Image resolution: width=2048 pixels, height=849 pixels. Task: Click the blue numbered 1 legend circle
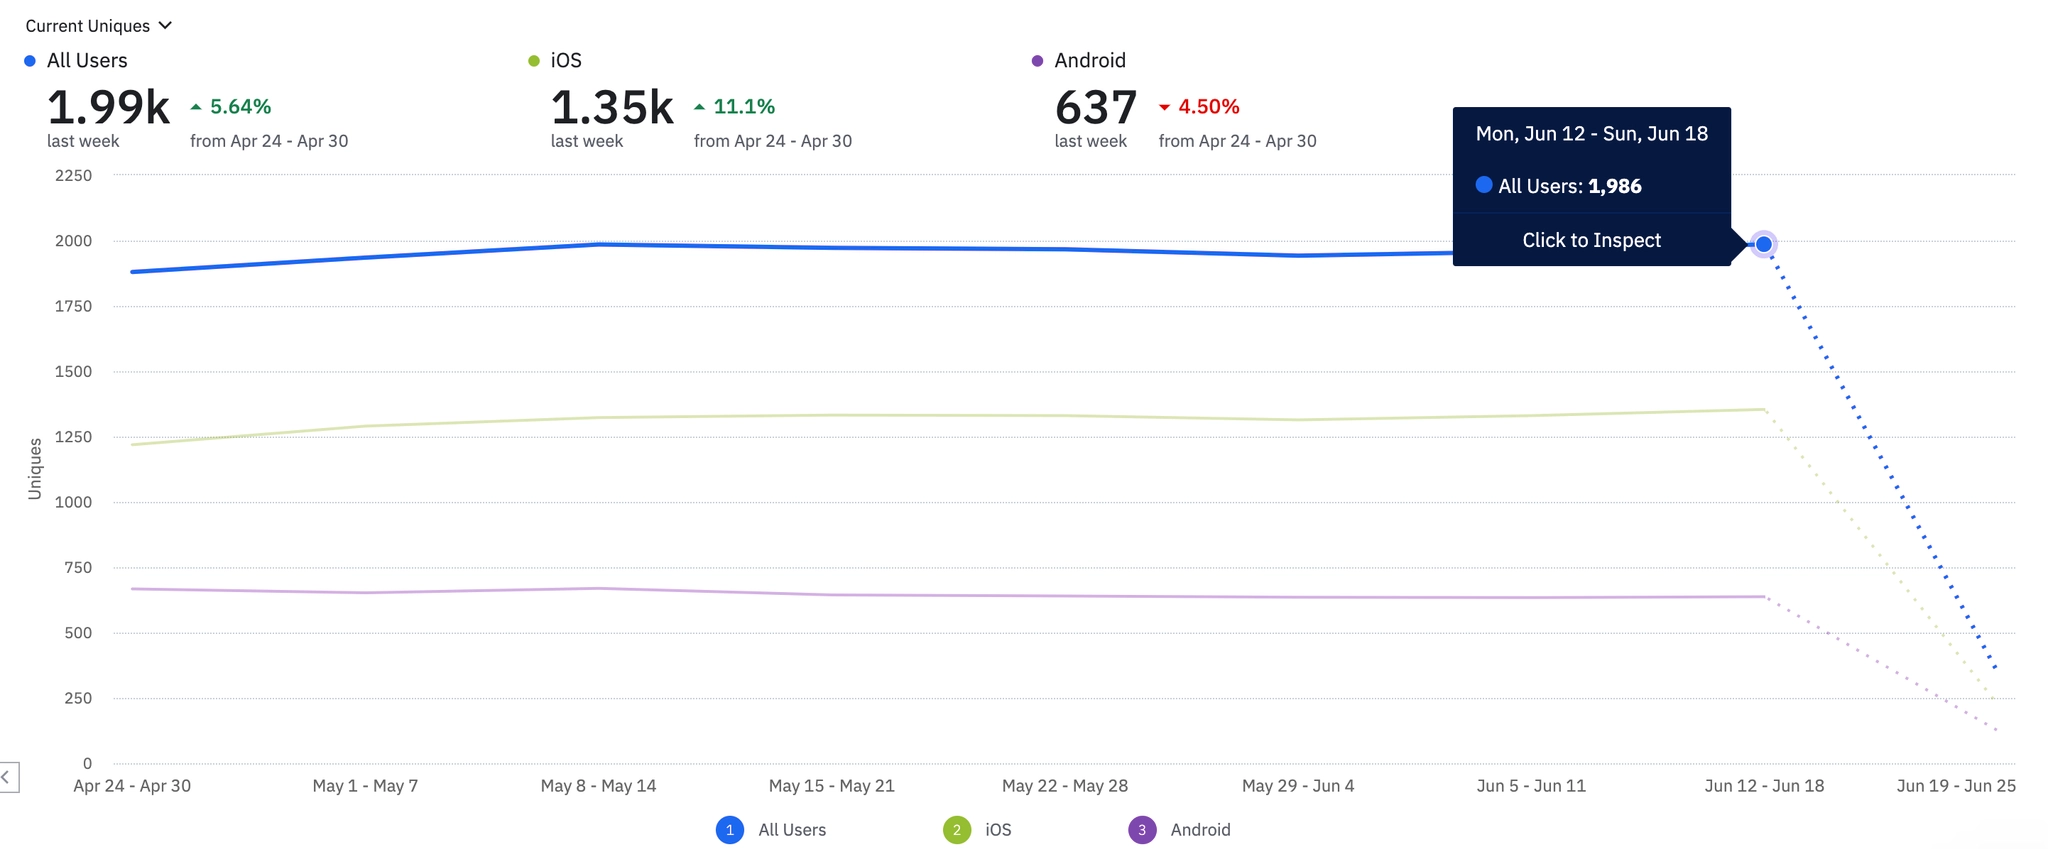(730, 830)
